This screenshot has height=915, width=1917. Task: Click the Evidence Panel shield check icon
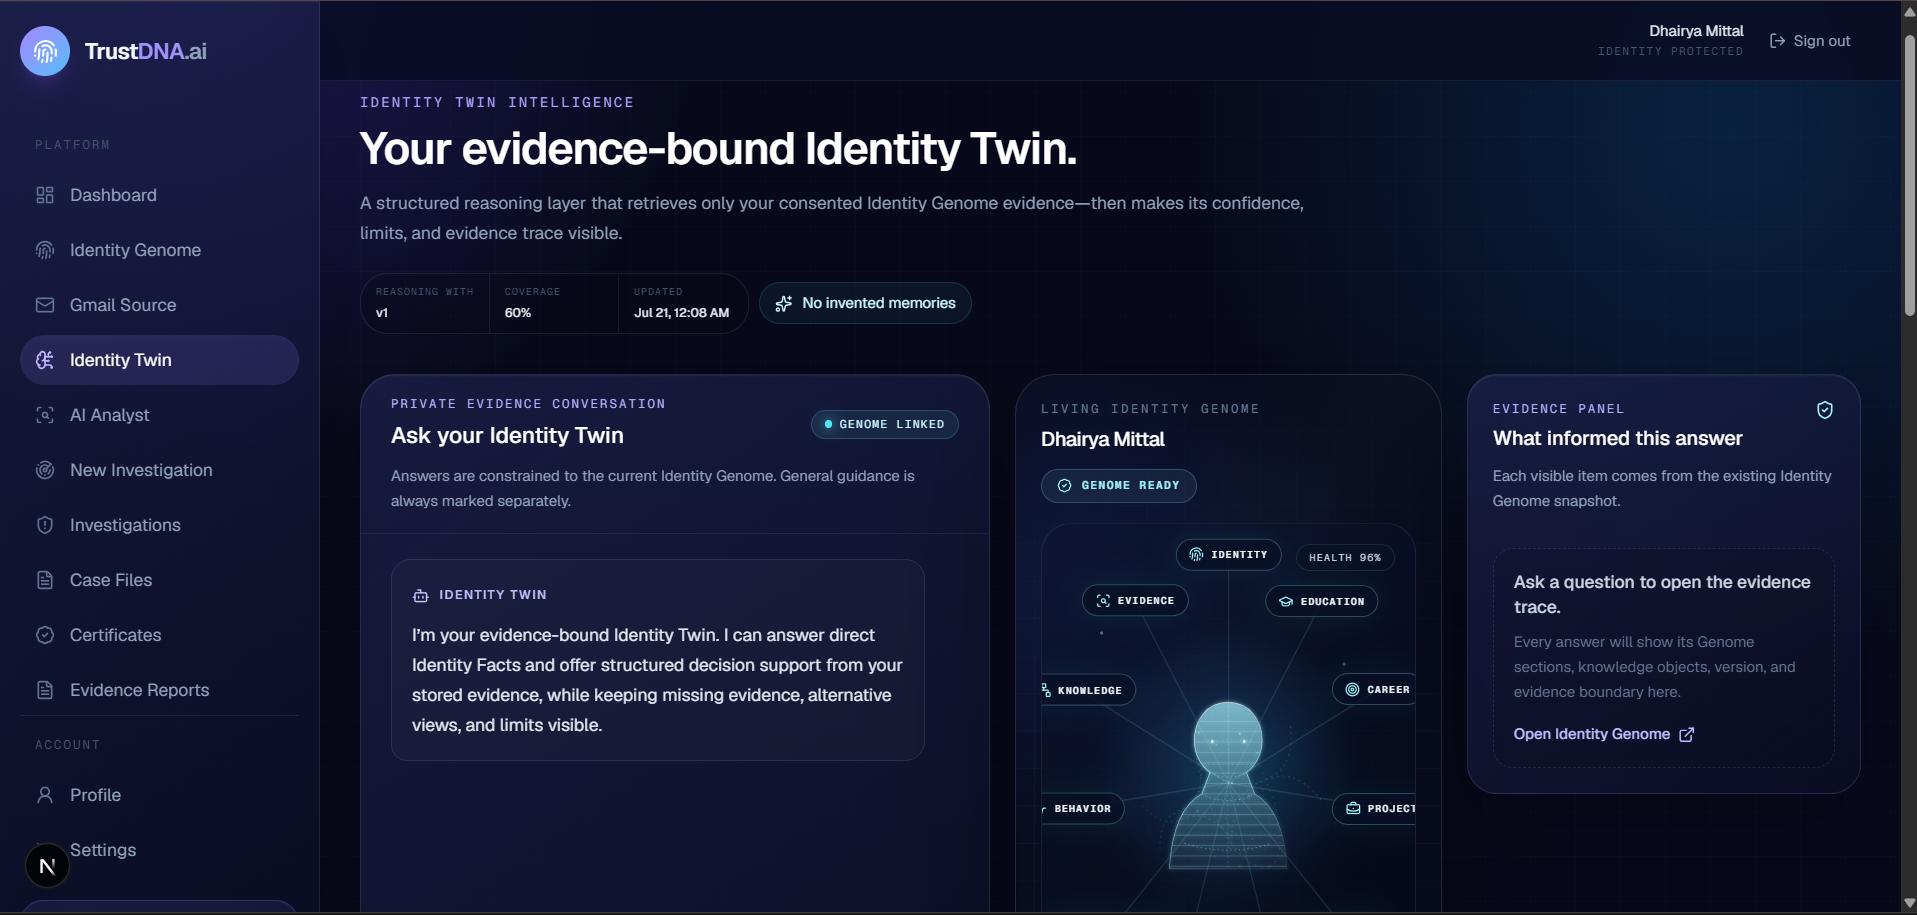[x=1825, y=410]
